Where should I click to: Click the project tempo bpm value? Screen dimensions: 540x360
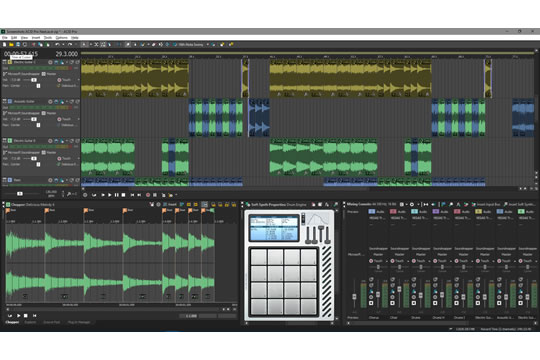click(x=51, y=192)
